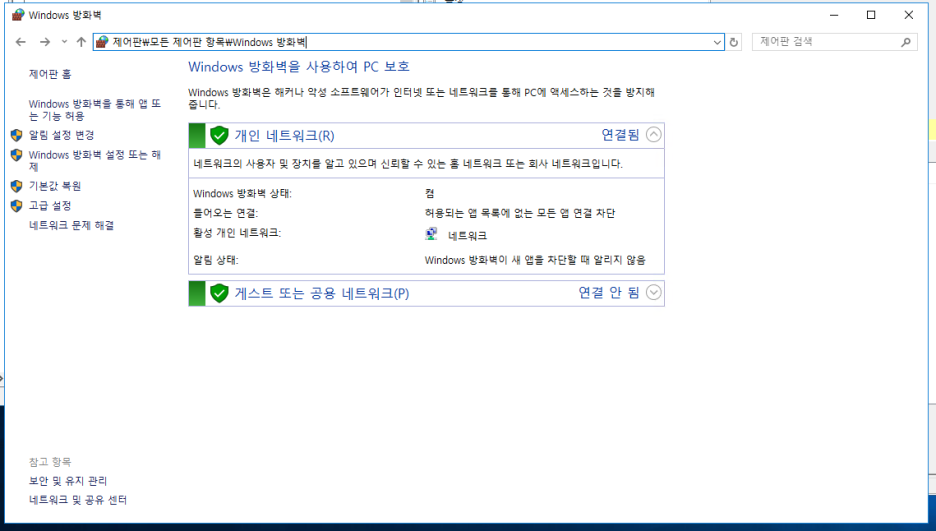Click green shield icon for 게스트 또는 공용 네트워크

(x=219, y=293)
